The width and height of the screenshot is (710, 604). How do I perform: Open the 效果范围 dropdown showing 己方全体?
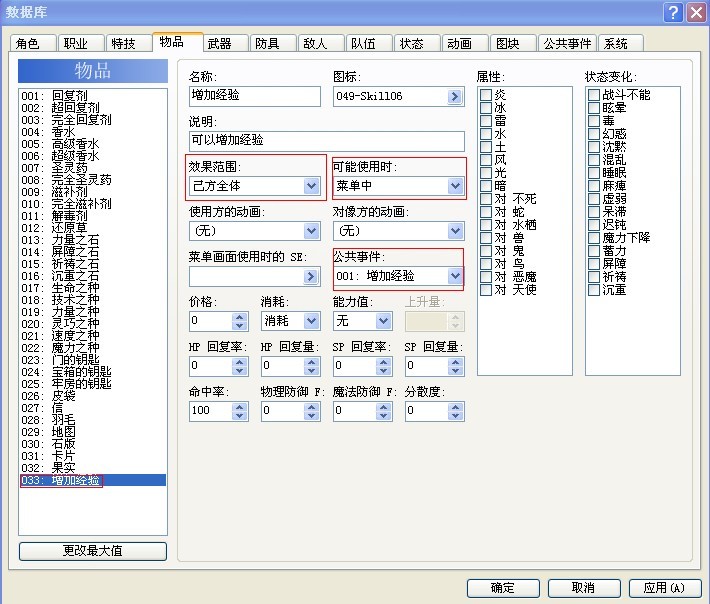coord(255,186)
